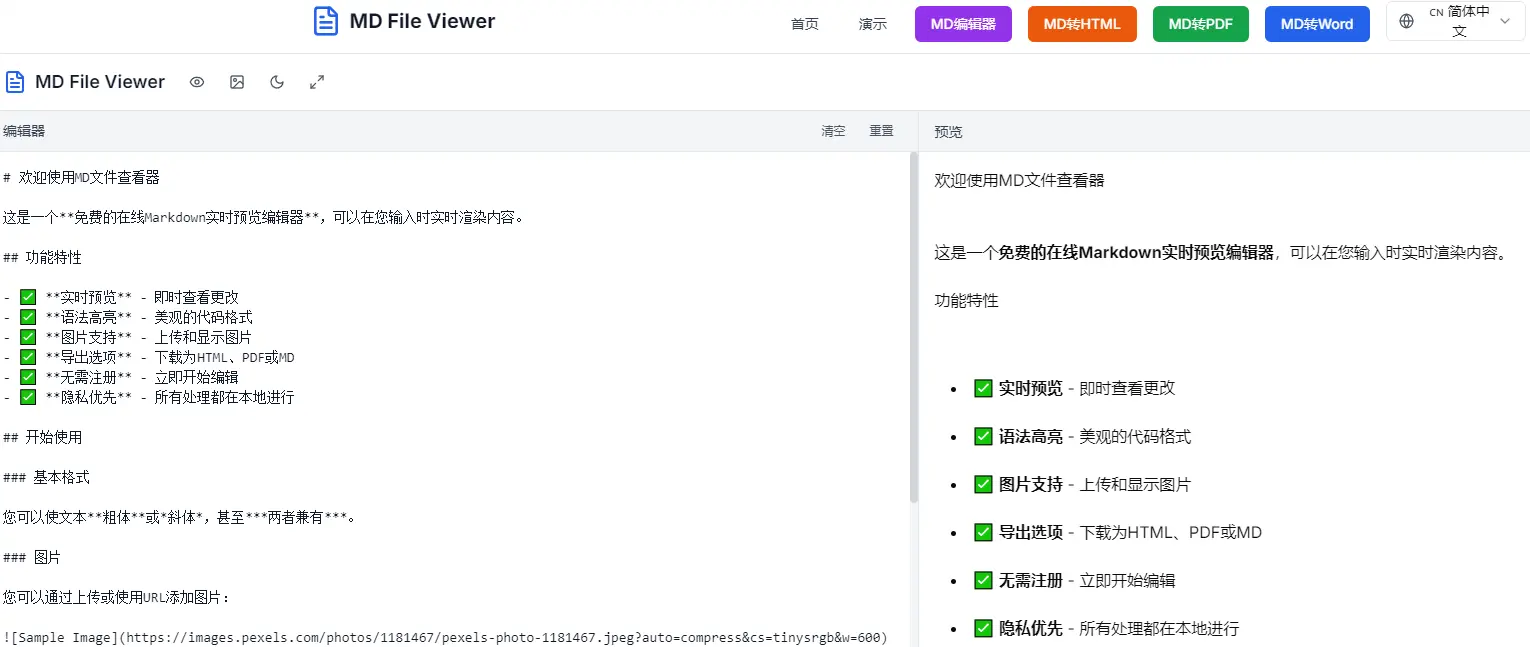Viewport: 1530px width, 647px height.
Task: Enable dark mode with the moon icon
Action: tap(277, 82)
